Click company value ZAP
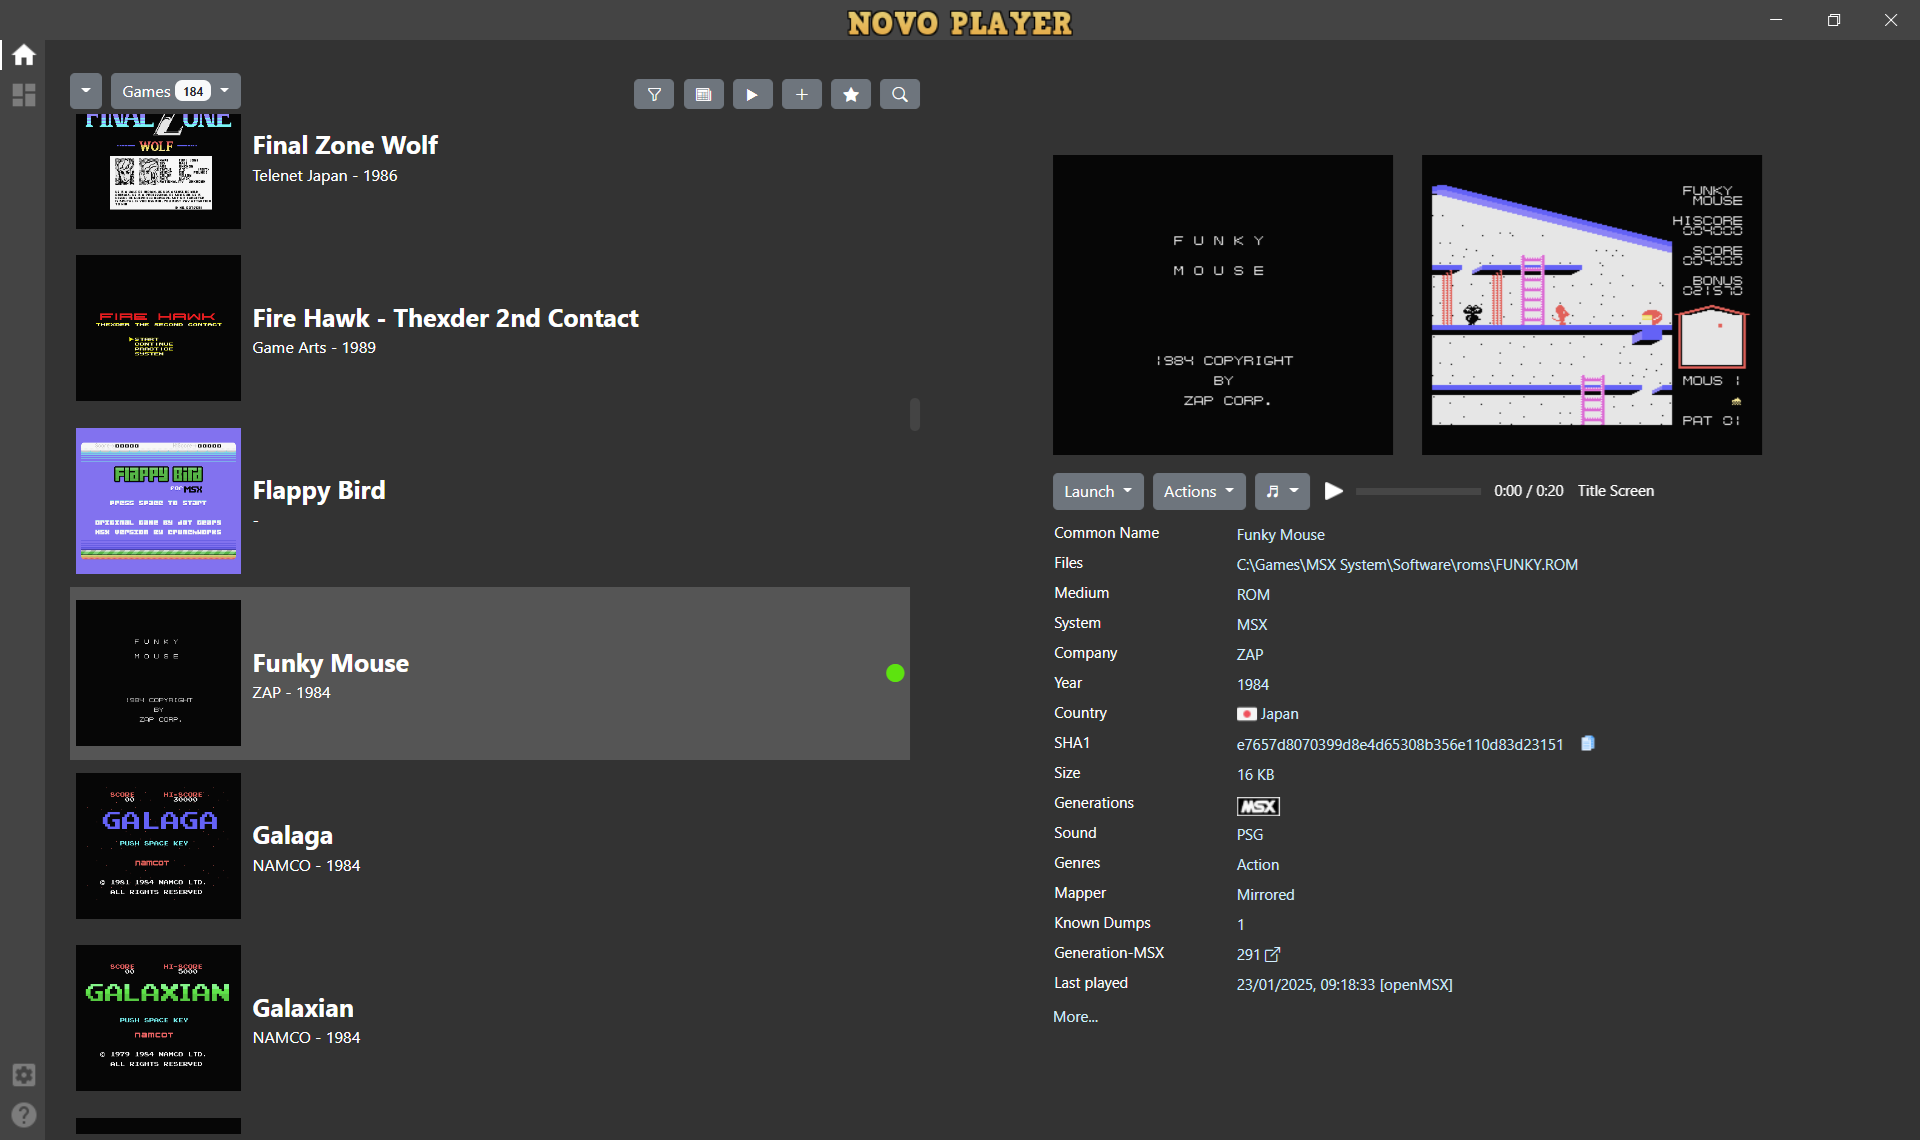Screen dimensions: 1920x1140 click(x=1250, y=654)
